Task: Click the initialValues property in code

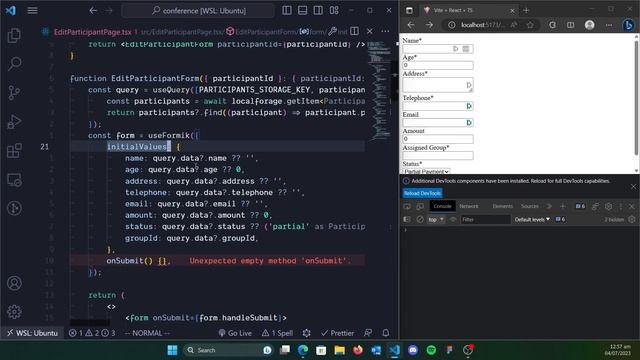Action: [137, 147]
